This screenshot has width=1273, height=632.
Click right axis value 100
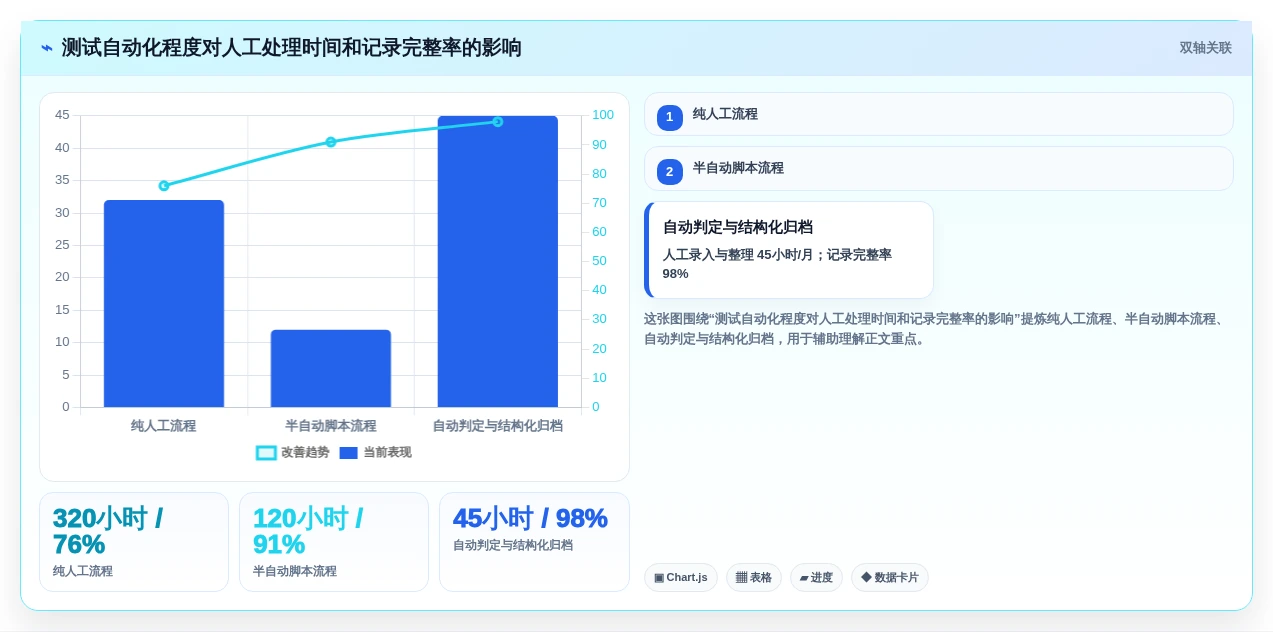[603, 115]
